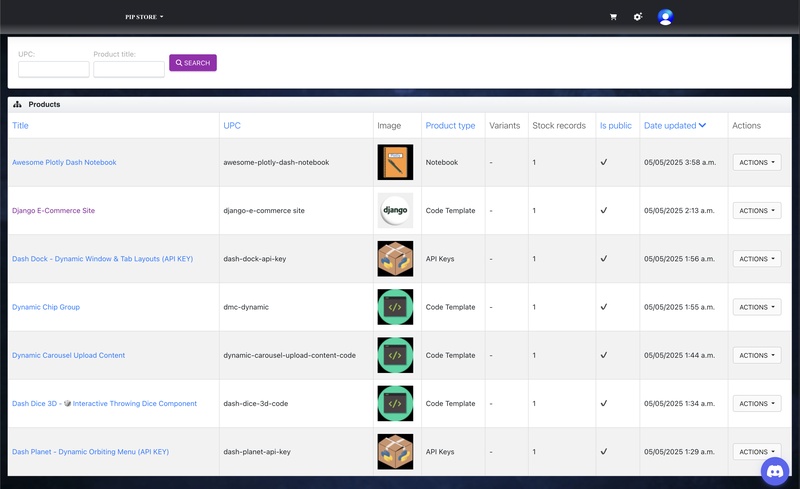Screen dimensions: 800x489
Task: Click the Products panel heading
Action: (44, 104)
